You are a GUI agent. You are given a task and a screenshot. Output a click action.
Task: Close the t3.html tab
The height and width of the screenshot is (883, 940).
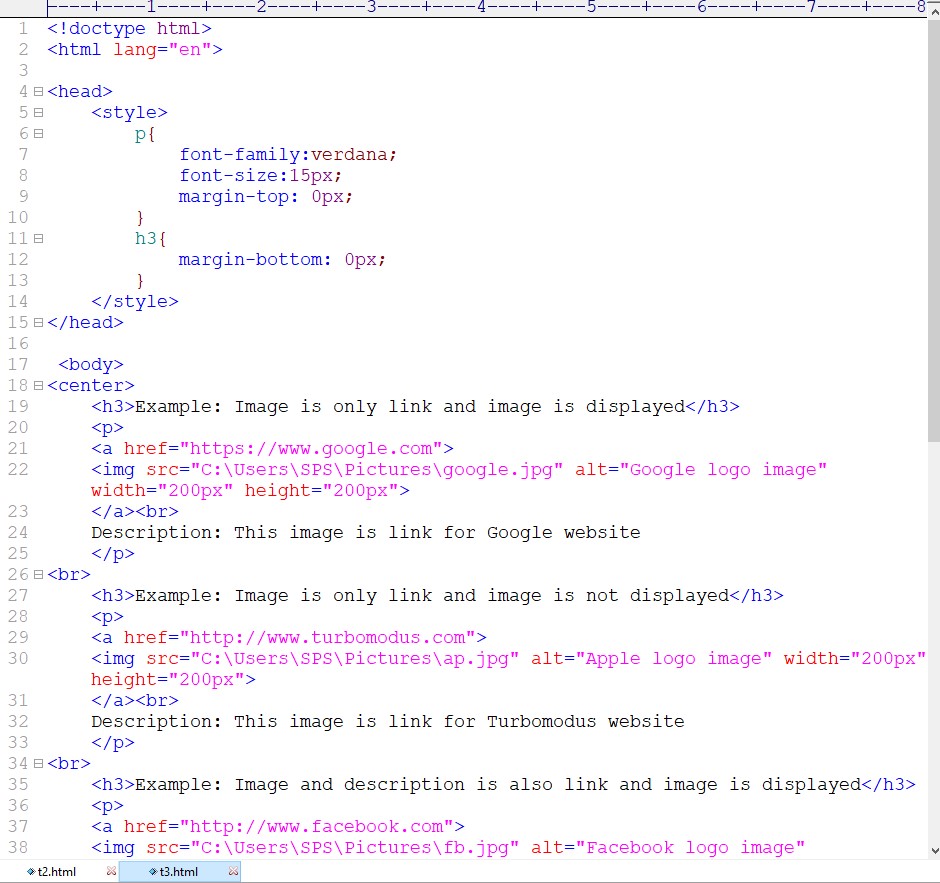[x=234, y=871]
